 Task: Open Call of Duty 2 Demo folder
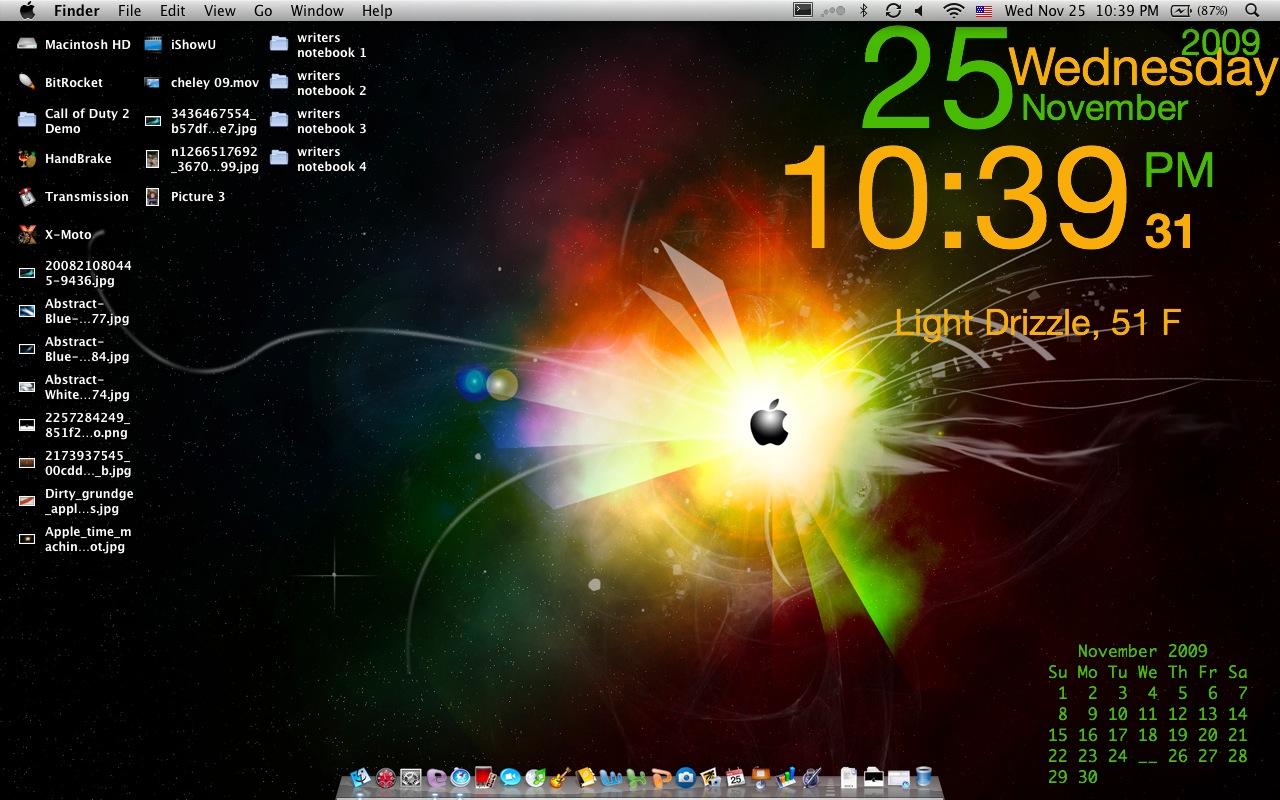click(27, 120)
